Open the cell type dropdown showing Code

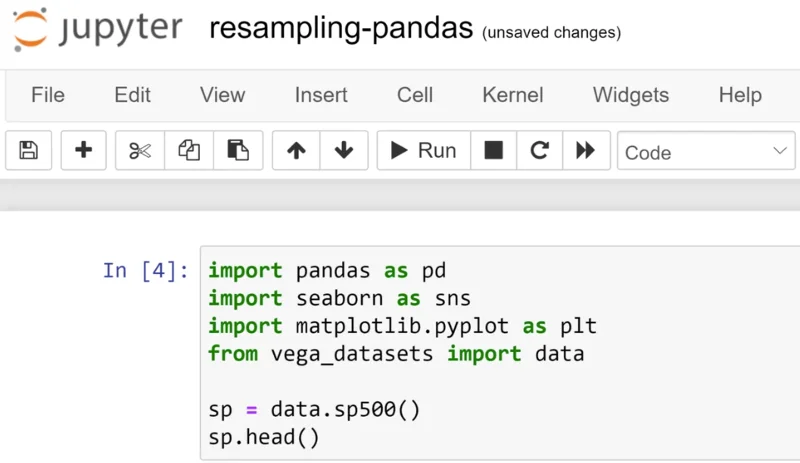click(x=706, y=151)
